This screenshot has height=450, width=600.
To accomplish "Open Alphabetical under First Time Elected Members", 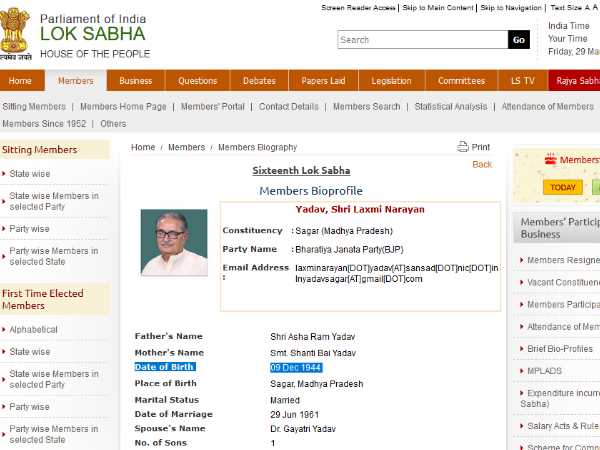I will (33, 329).
